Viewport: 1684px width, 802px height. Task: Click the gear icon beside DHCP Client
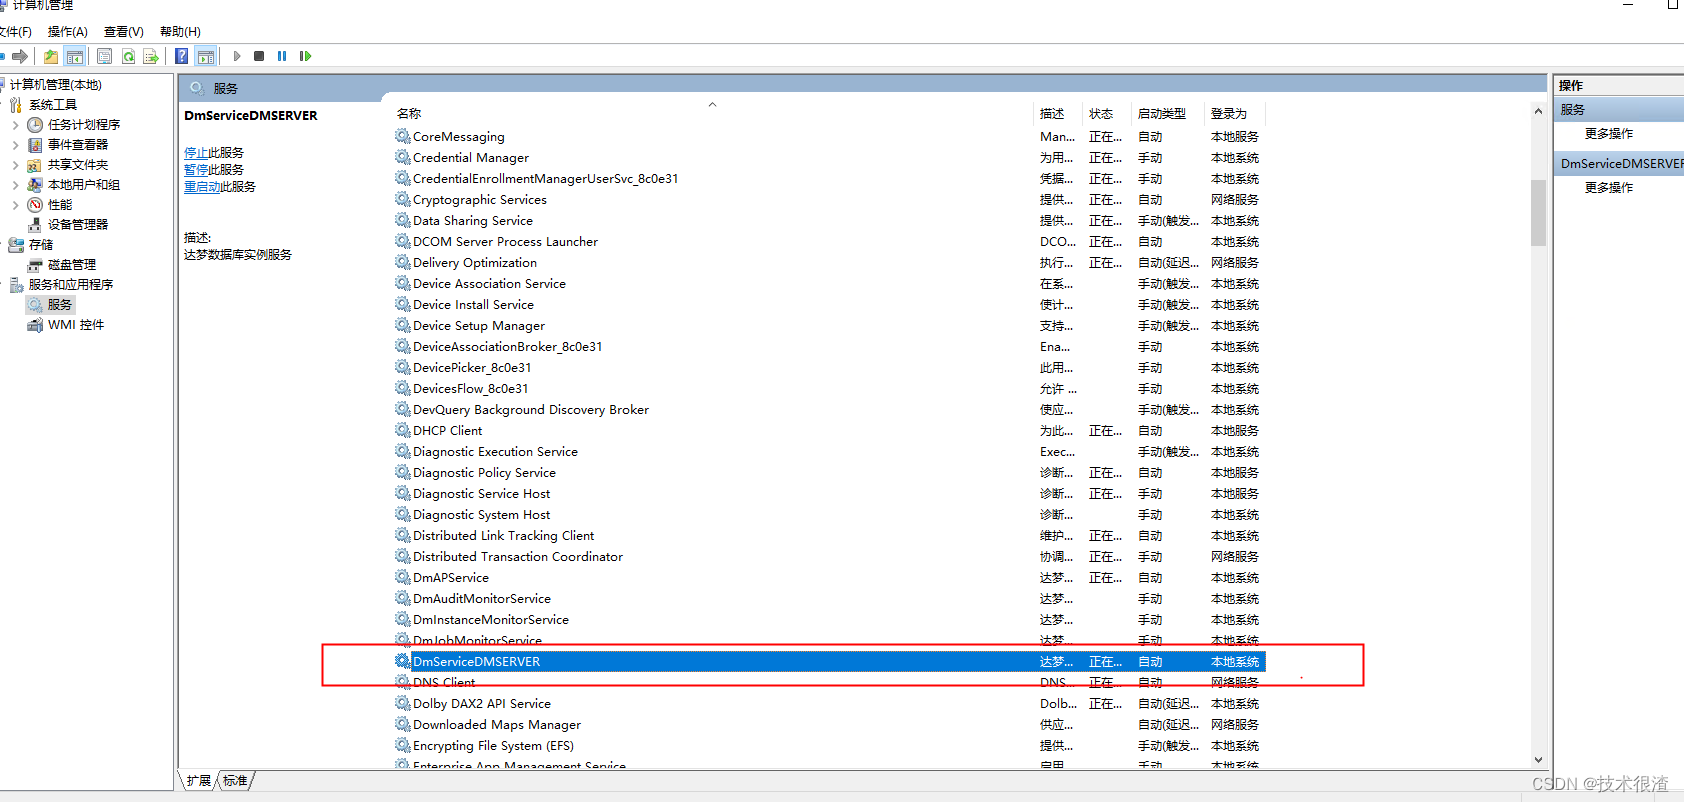(x=403, y=430)
